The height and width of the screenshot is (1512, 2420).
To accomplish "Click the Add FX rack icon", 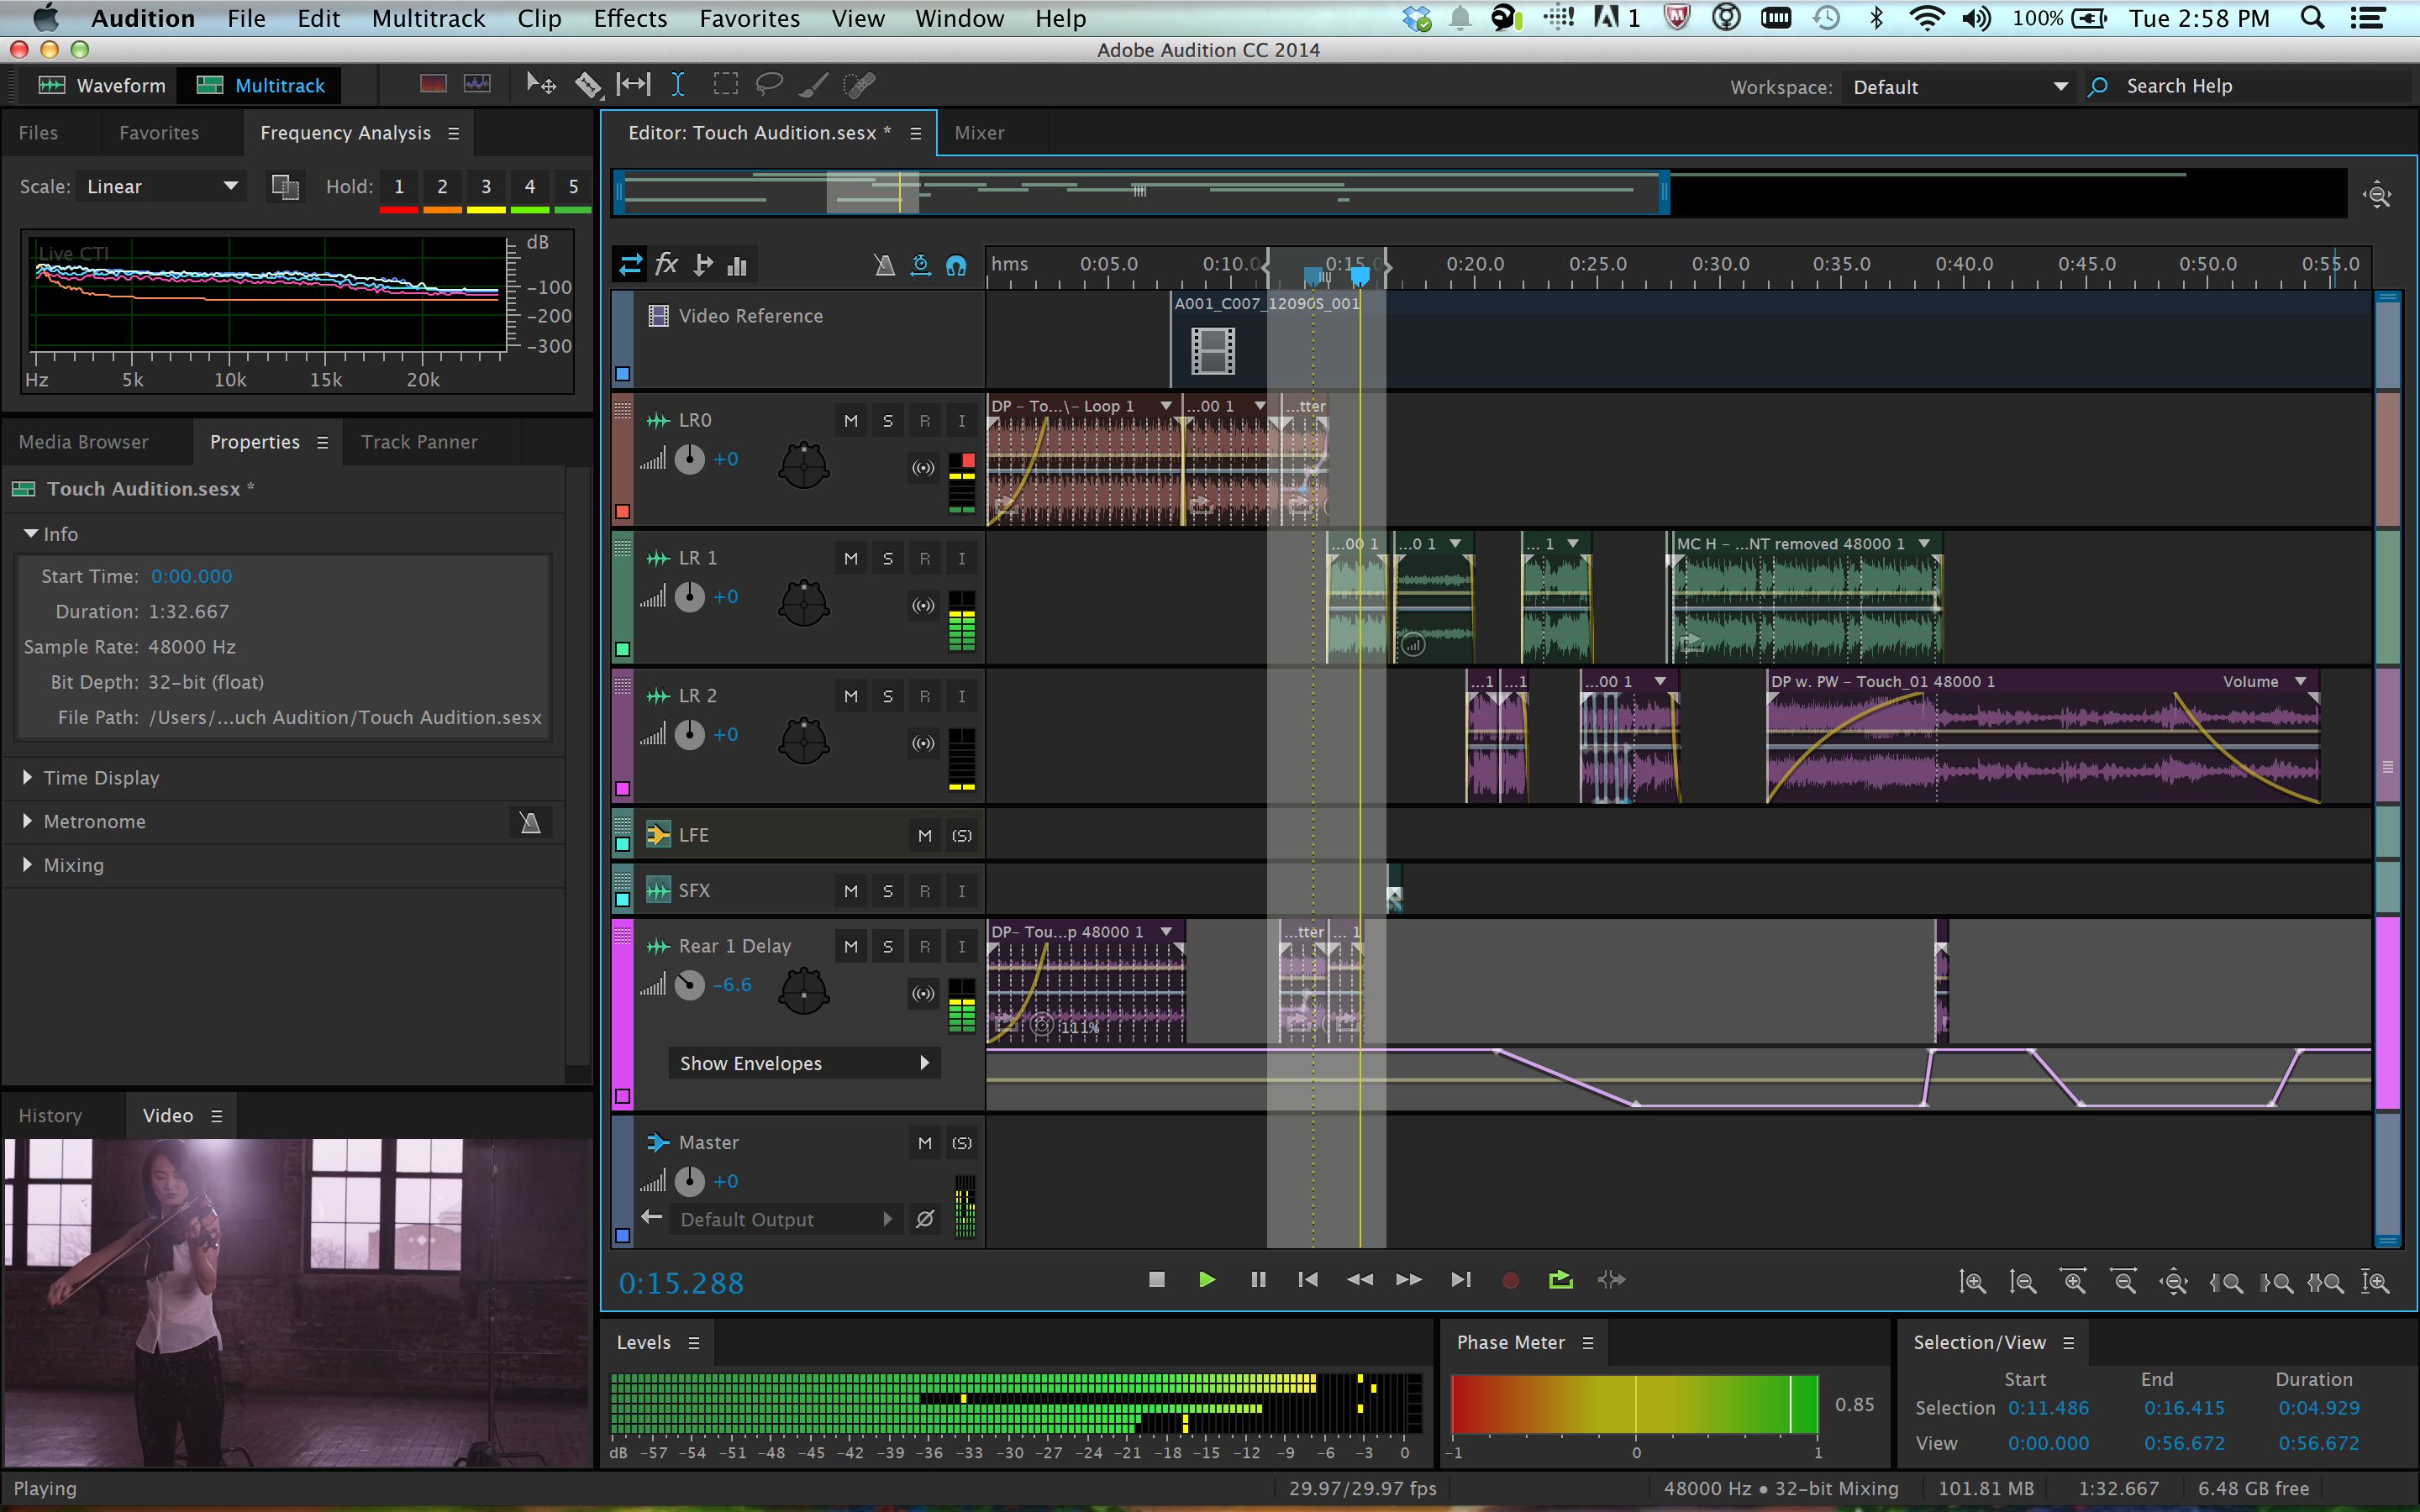I will pos(669,265).
